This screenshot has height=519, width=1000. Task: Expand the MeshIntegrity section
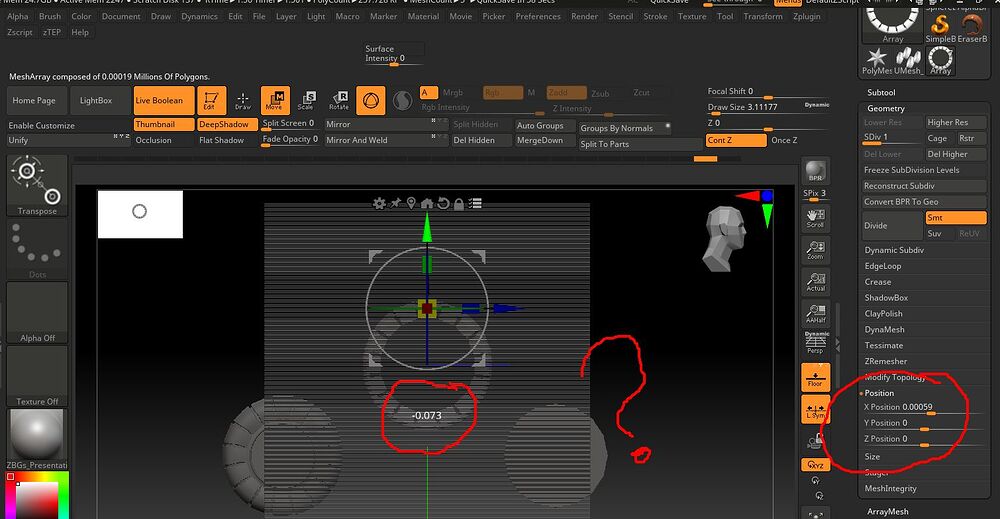(x=890, y=488)
